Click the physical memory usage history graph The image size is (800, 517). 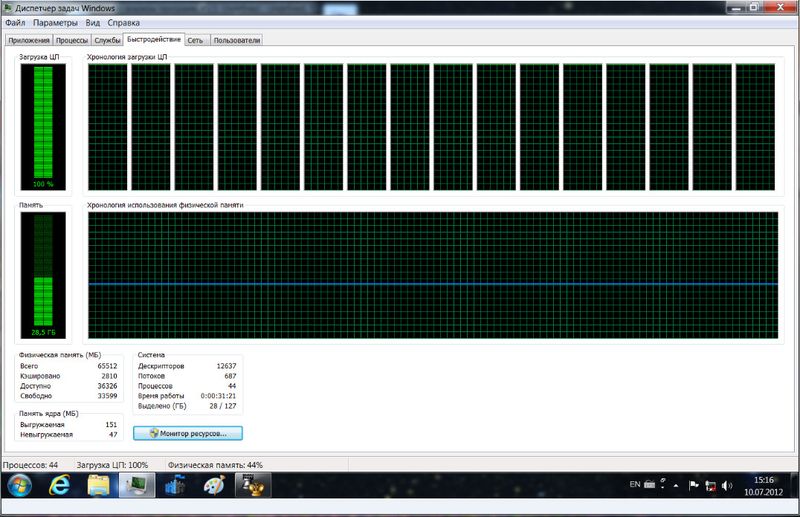click(433, 275)
